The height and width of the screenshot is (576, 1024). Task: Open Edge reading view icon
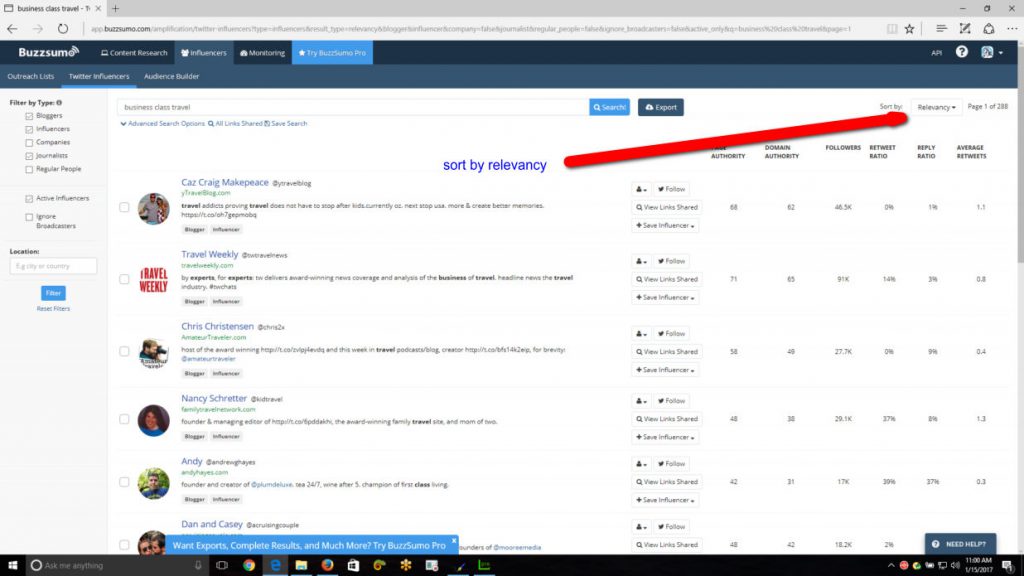[x=891, y=29]
